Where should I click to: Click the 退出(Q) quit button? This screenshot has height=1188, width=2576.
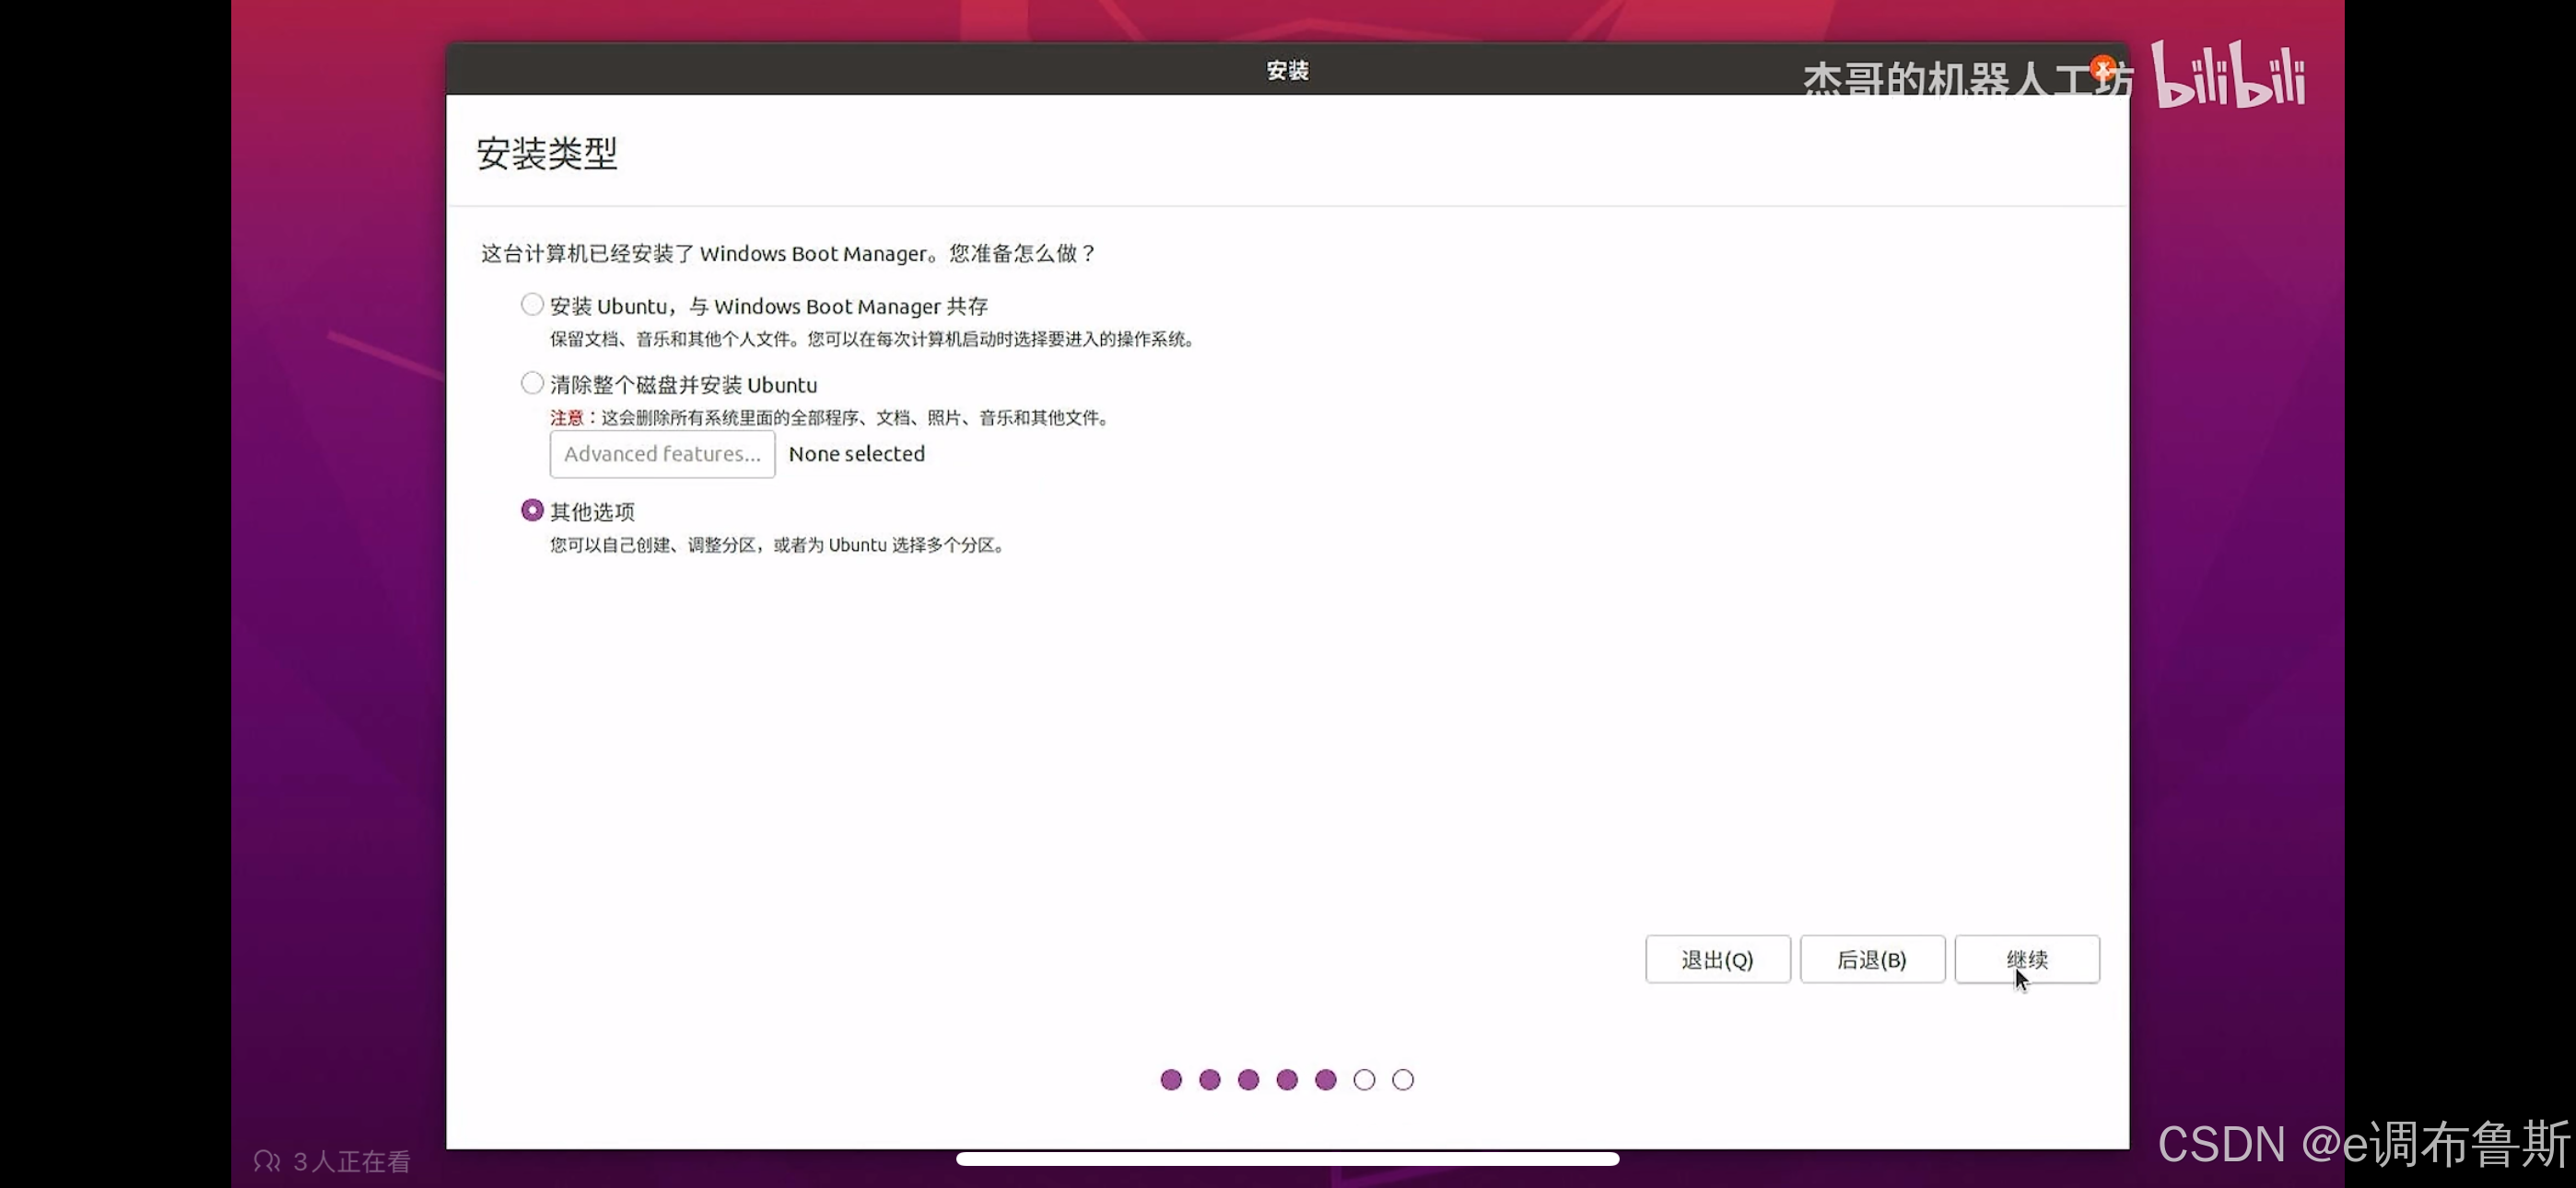pyautogui.click(x=1717, y=959)
